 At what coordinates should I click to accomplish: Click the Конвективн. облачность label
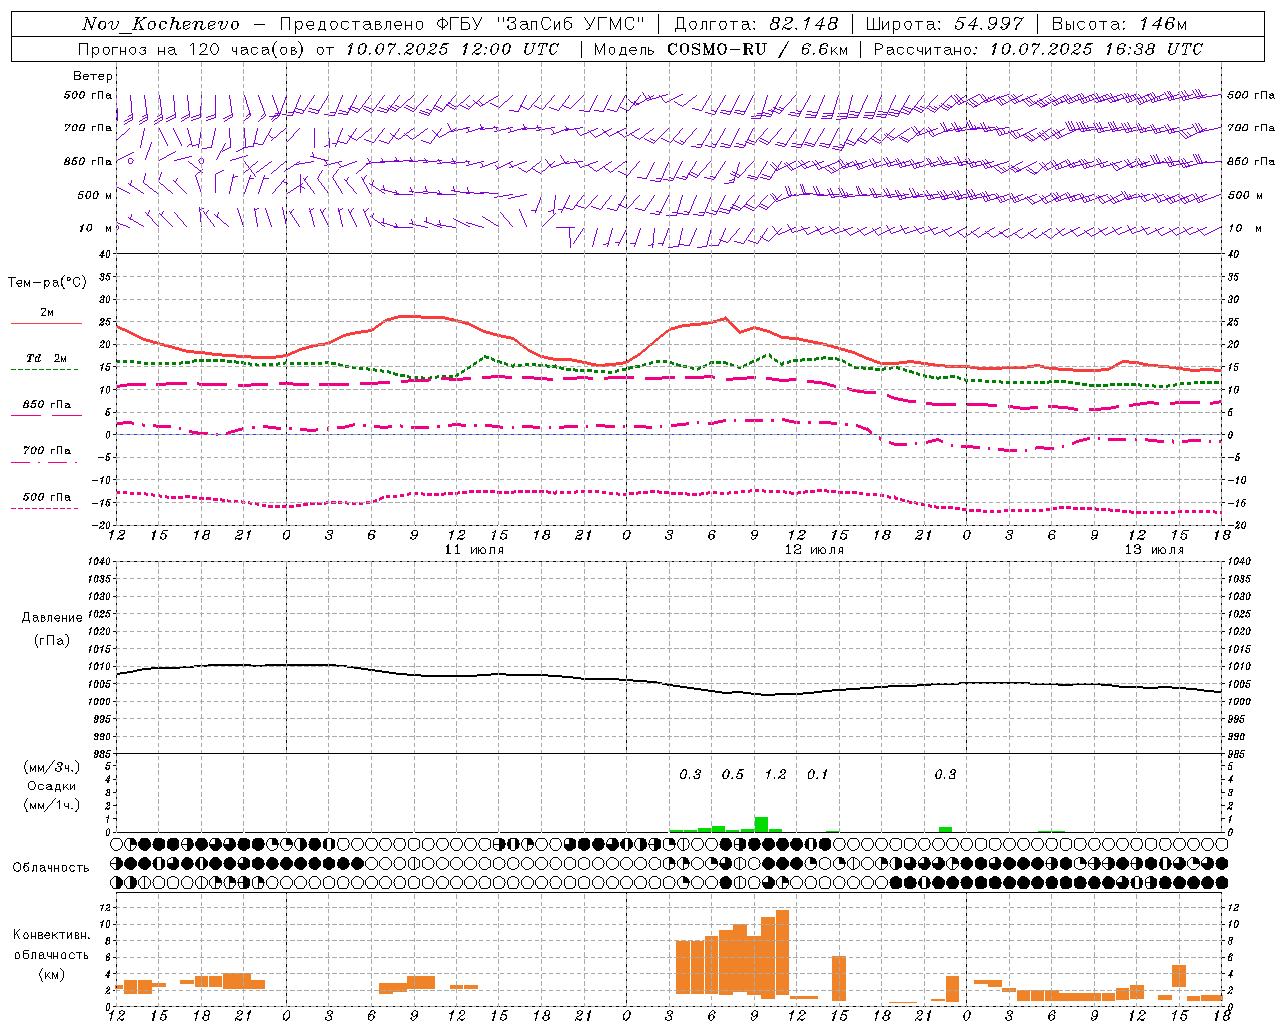point(52,944)
